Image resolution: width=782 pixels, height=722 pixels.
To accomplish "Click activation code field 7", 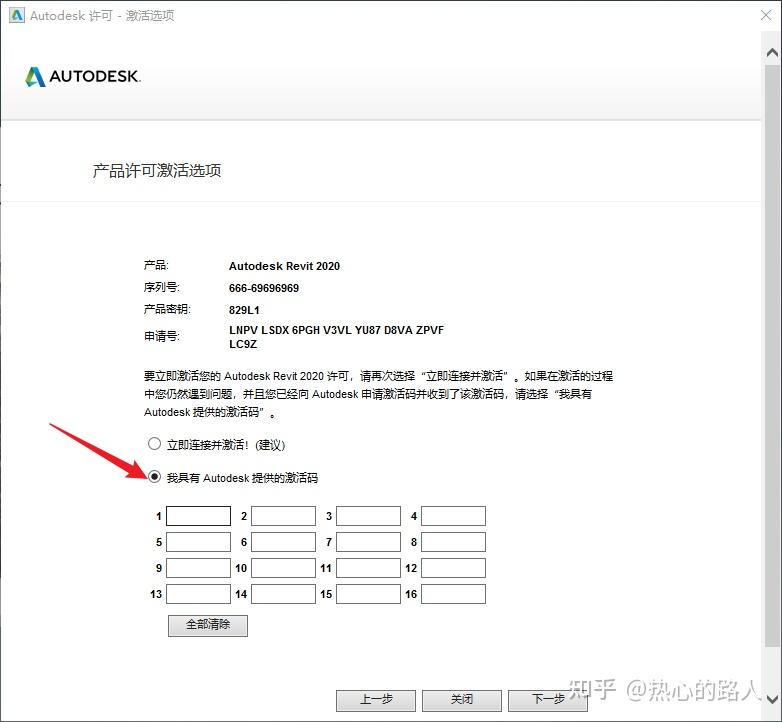I will point(368,542).
